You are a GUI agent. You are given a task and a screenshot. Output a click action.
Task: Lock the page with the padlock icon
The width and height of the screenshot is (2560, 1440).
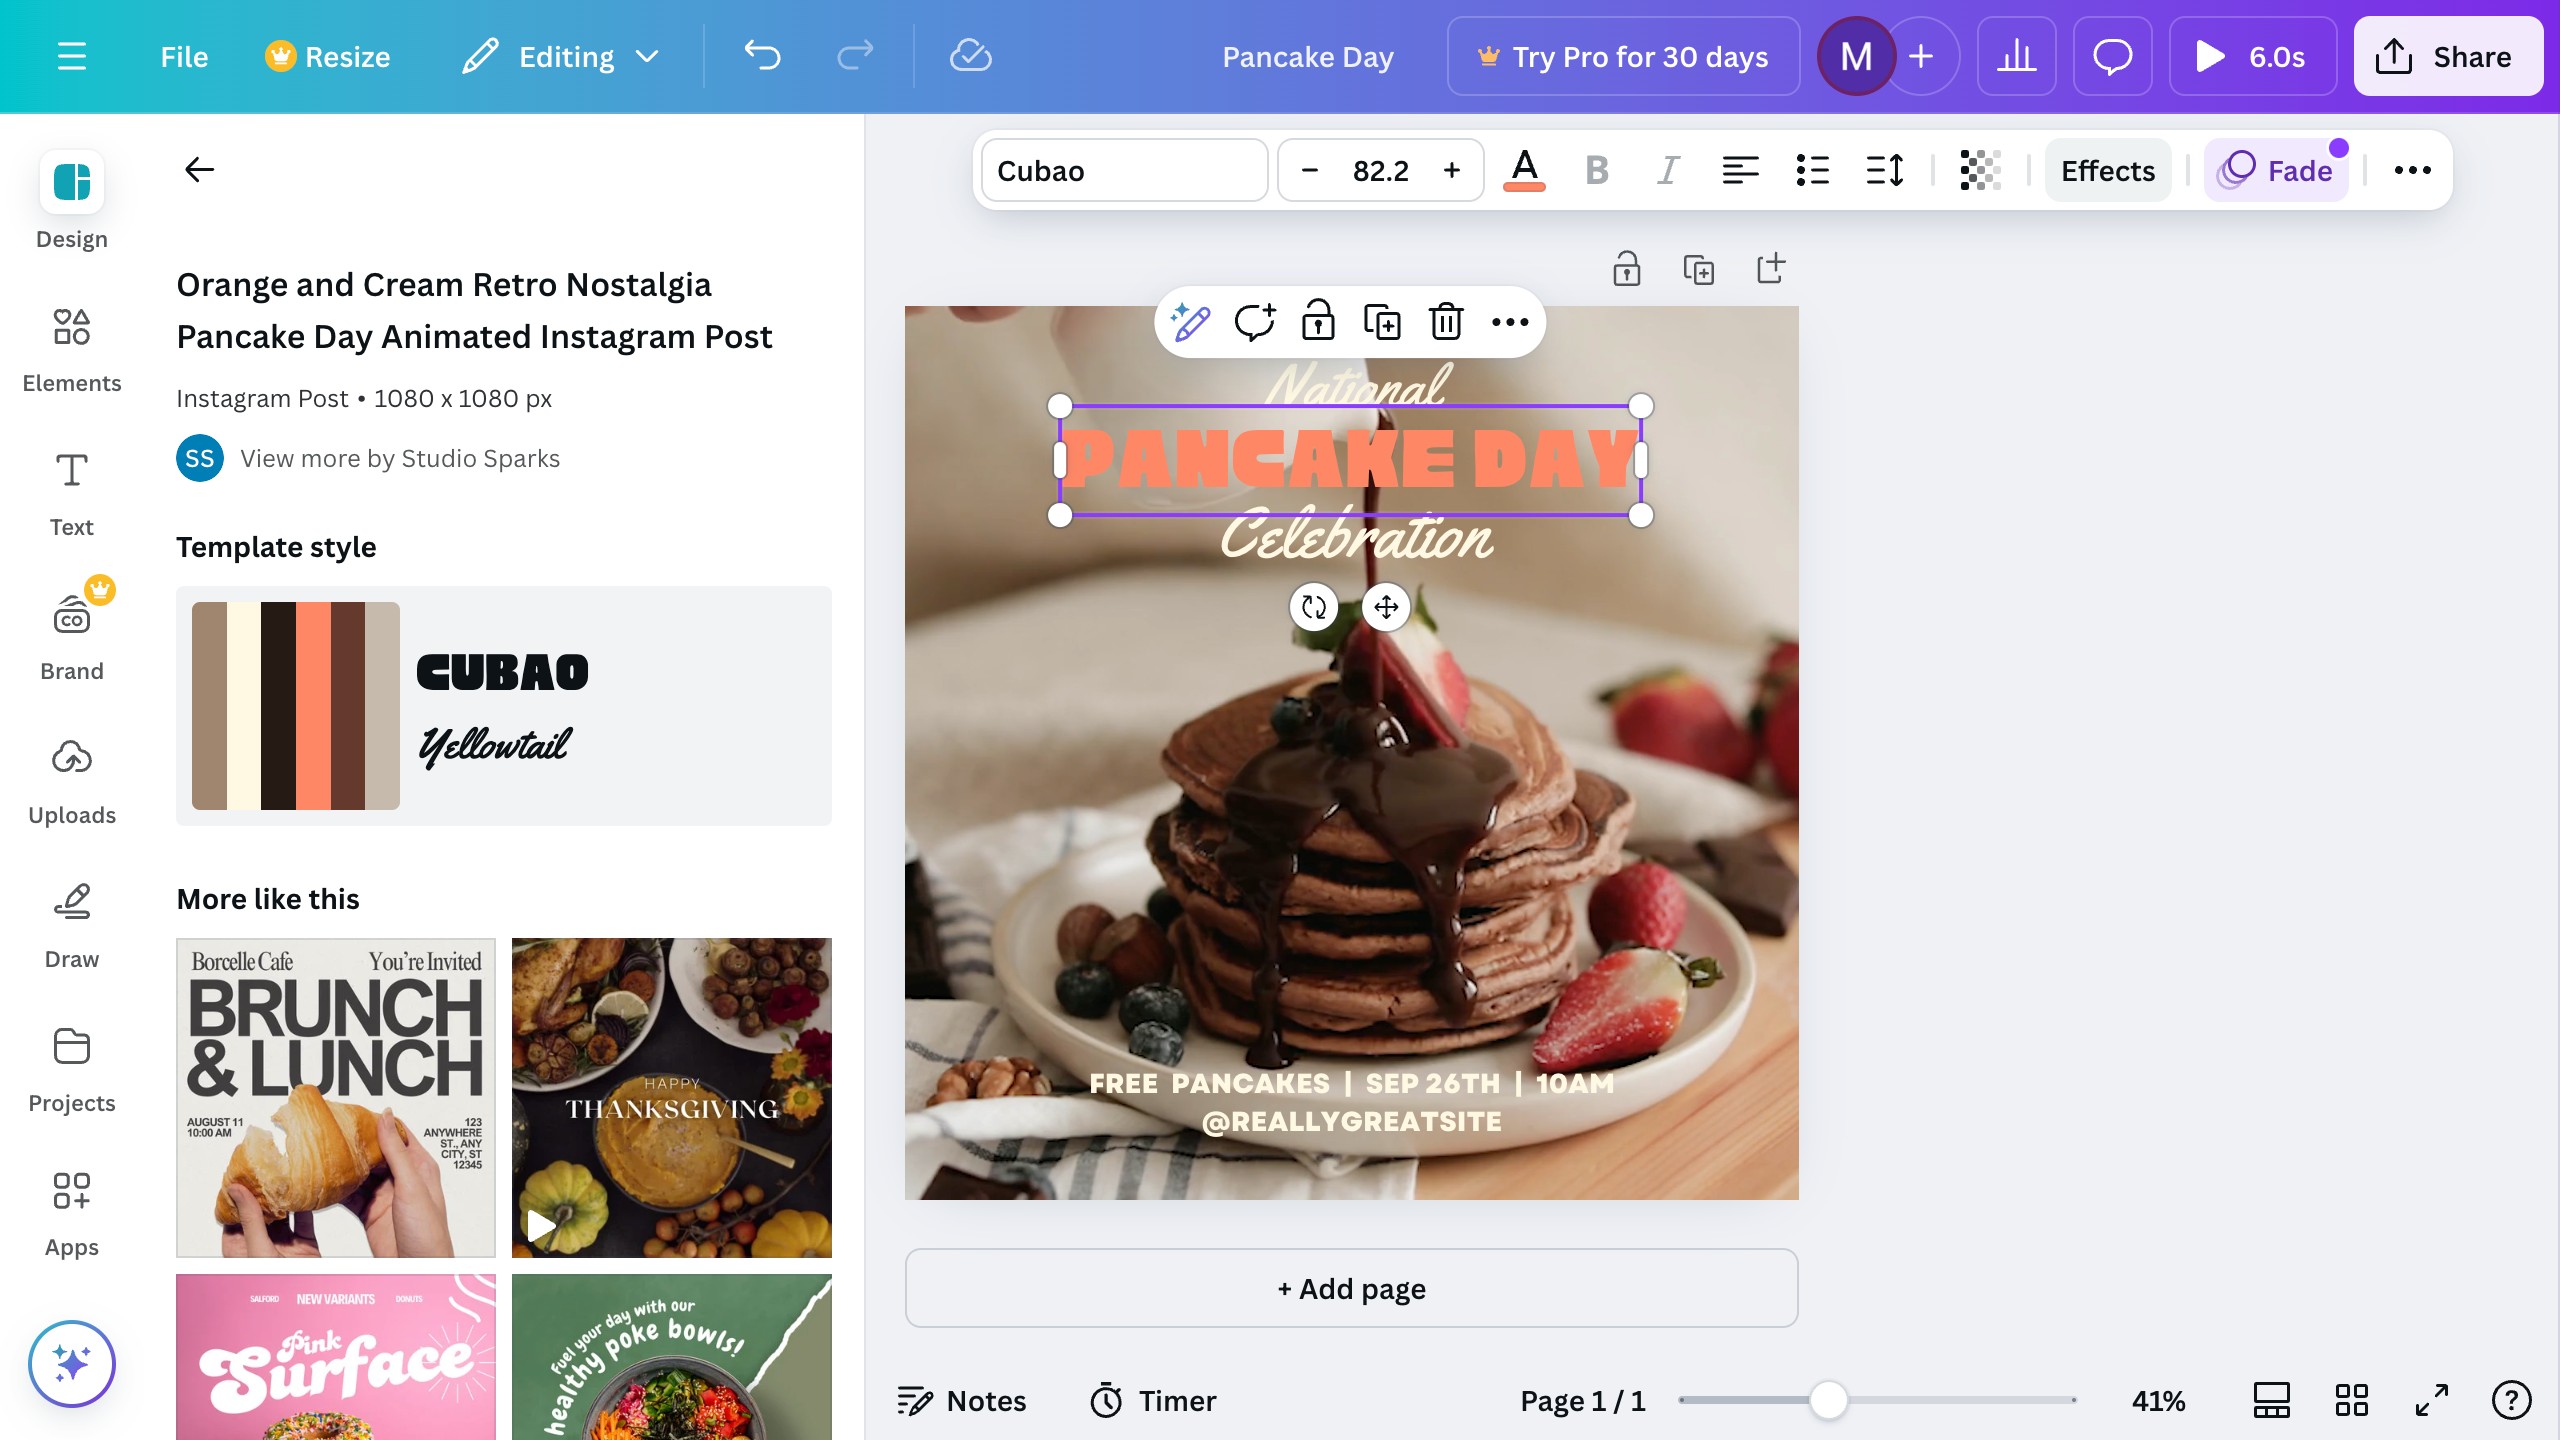coord(1626,269)
